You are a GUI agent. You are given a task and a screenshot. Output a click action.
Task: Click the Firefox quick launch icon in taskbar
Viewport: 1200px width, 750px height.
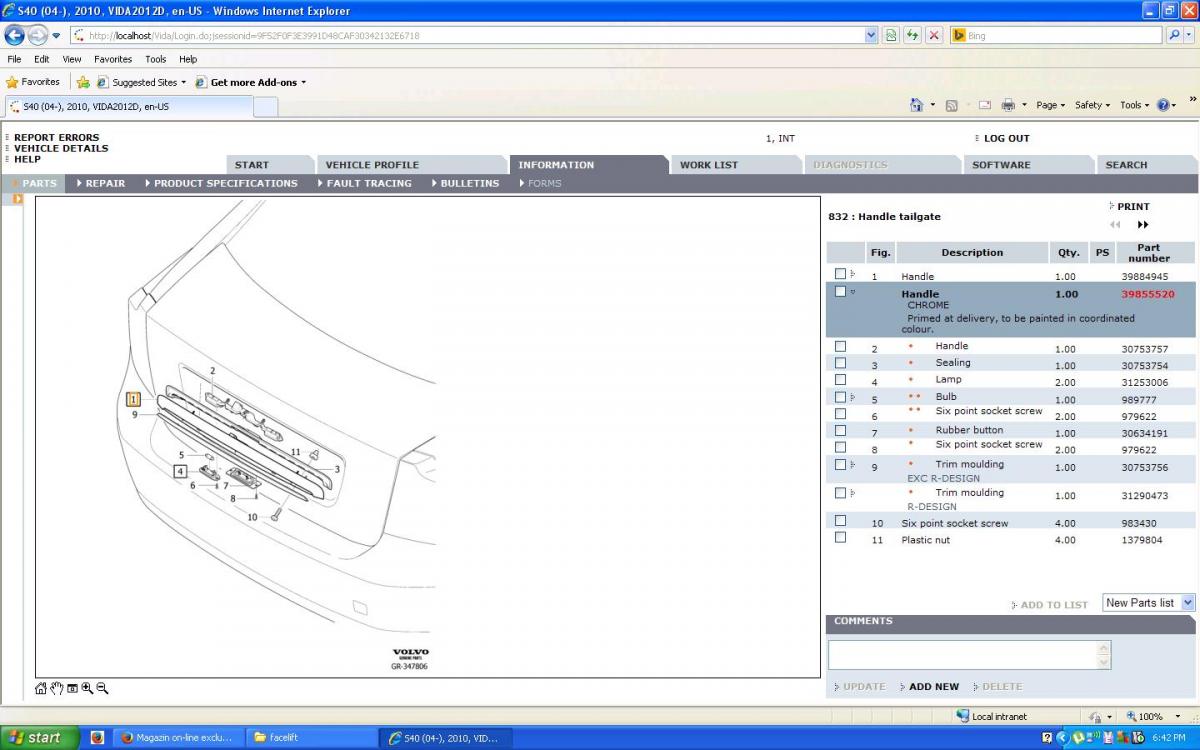pos(97,738)
